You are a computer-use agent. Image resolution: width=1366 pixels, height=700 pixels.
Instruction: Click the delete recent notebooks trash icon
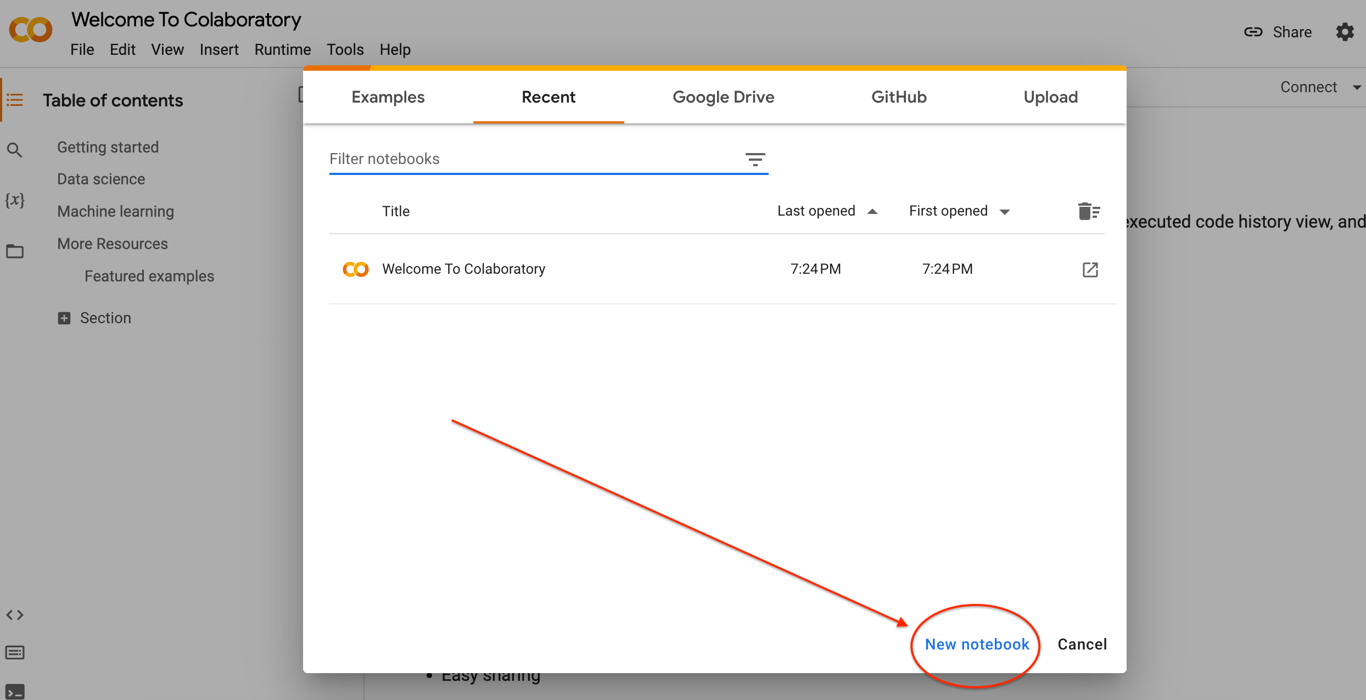pos(1089,211)
